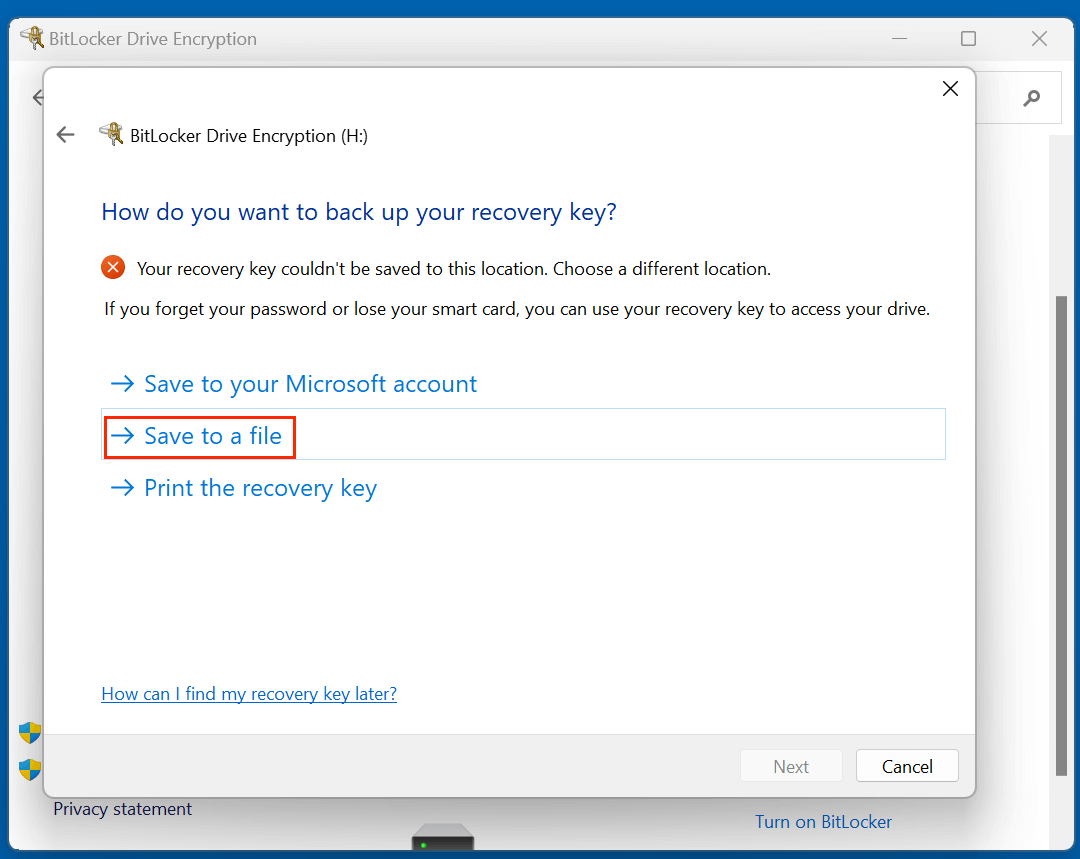The image size is (1080, 859).
Task: Select the 'Print the recovery key' option
Action: pos(260,488)
